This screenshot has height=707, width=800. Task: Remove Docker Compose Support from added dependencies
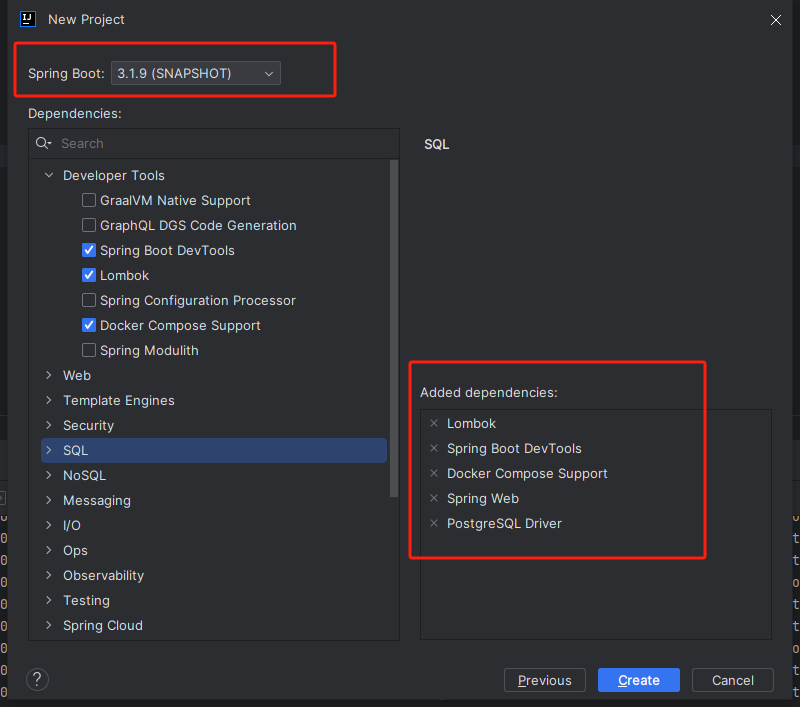(x=434, y=473)
